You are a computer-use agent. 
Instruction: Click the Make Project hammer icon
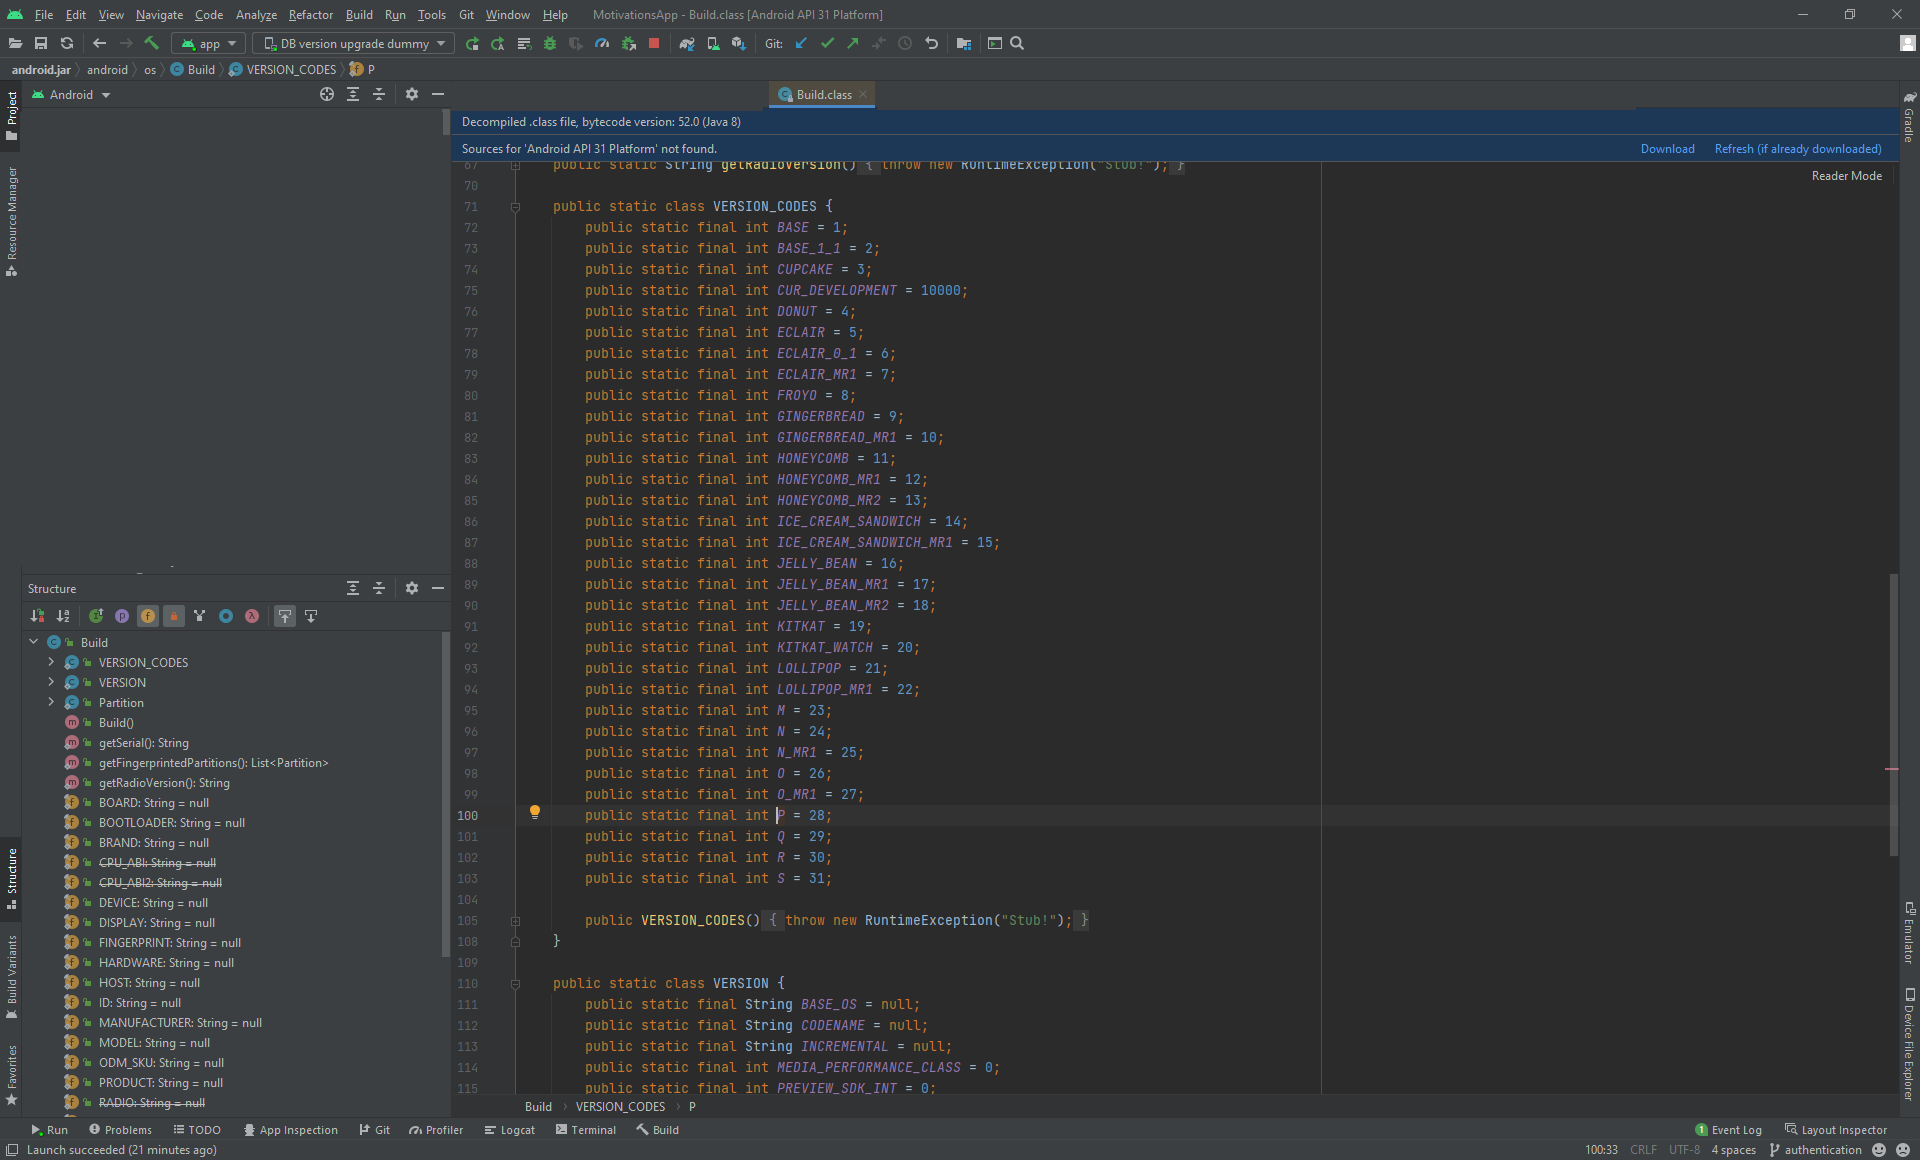pos(152,43)
